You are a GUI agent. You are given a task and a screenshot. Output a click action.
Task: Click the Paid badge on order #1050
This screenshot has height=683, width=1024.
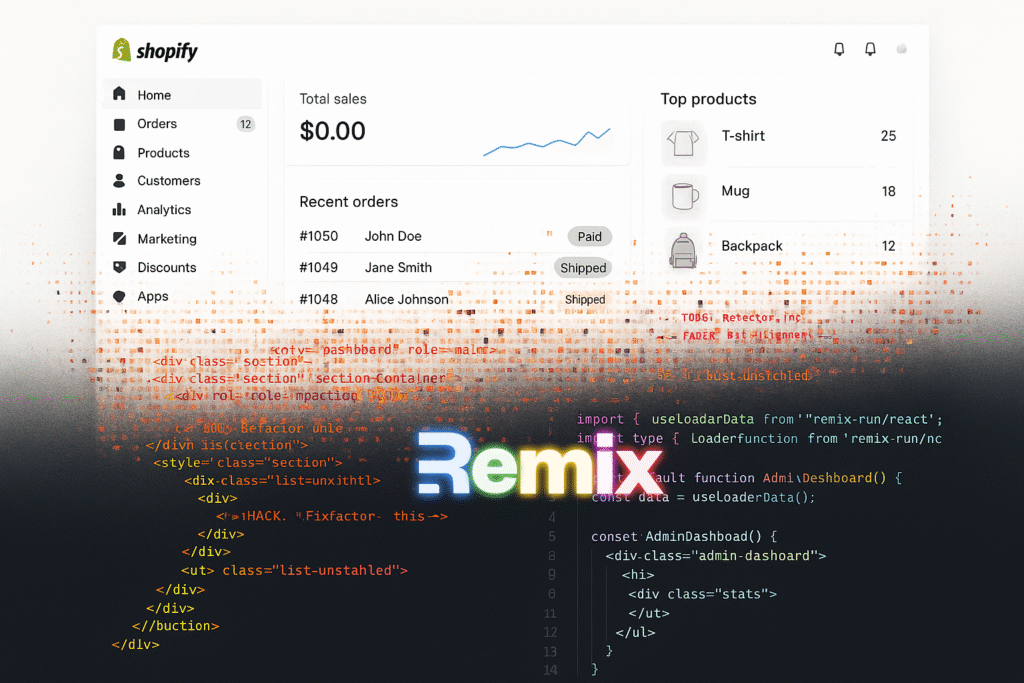pyautogui.click(x=589, y=236)
